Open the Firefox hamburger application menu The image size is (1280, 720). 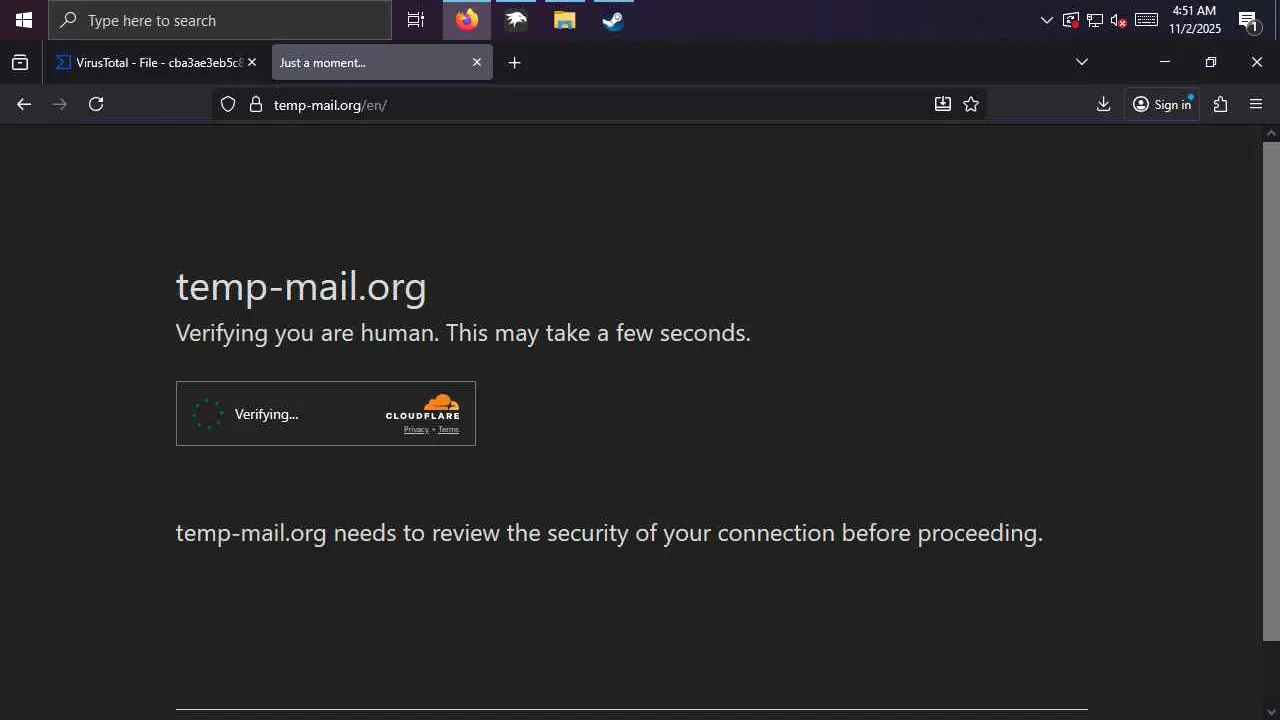click(x=1256, y=104)
